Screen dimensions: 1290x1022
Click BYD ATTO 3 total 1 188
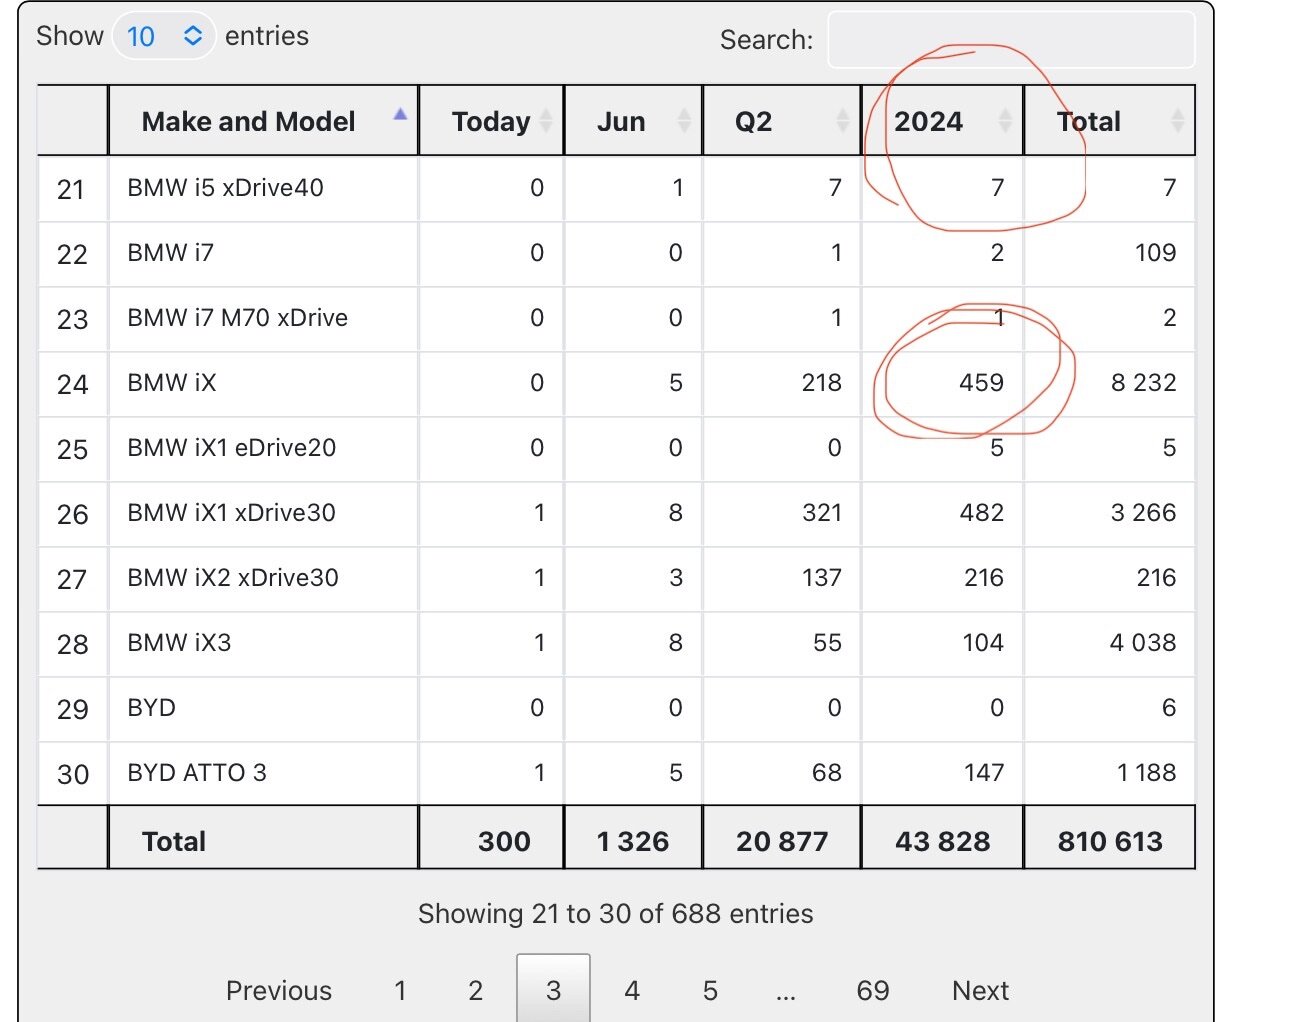(x=1146, y=773)
